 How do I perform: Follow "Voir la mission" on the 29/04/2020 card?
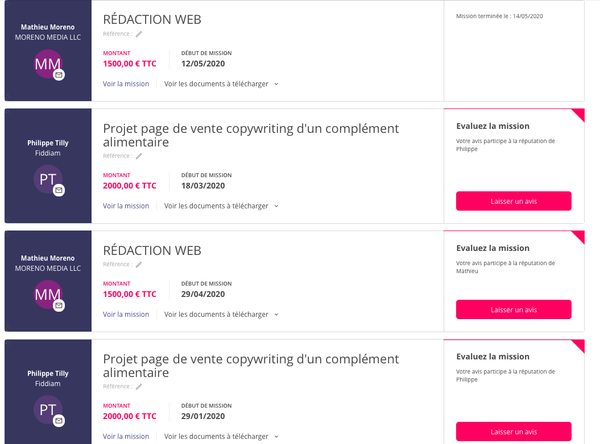tap(126, 314)
